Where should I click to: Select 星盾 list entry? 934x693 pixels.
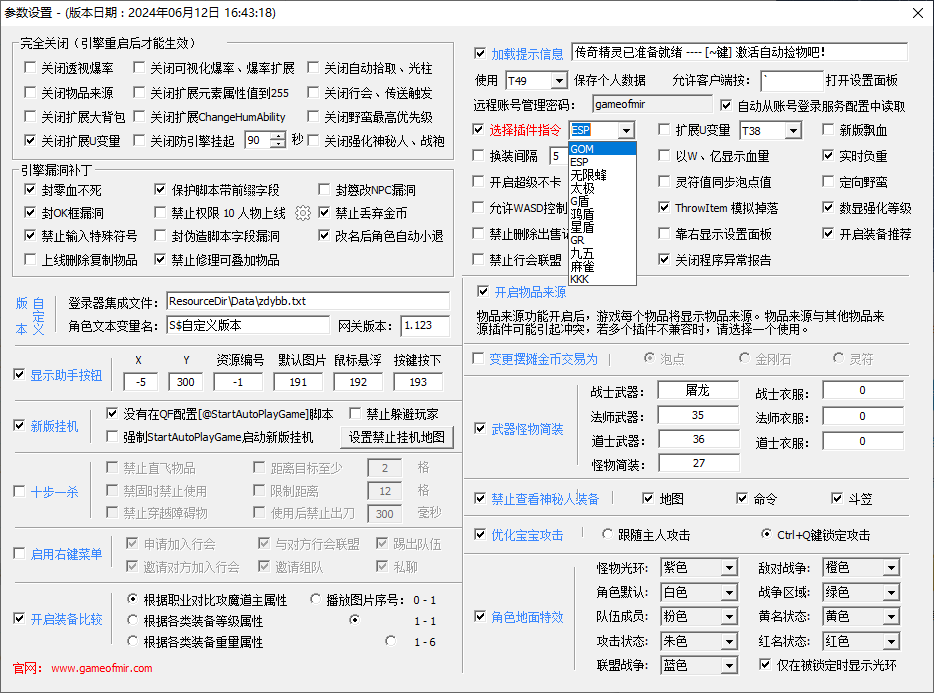[602, 227]
